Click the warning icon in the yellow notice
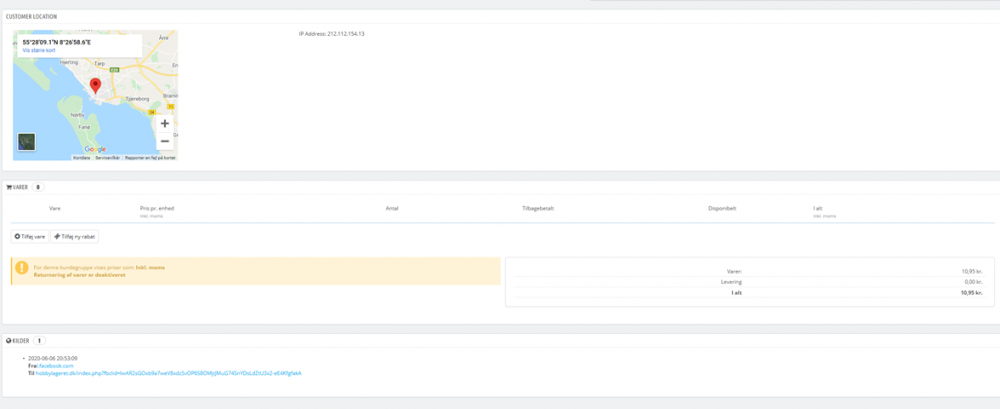This screenshot has width=1000, height=409. tap(22, 267)
